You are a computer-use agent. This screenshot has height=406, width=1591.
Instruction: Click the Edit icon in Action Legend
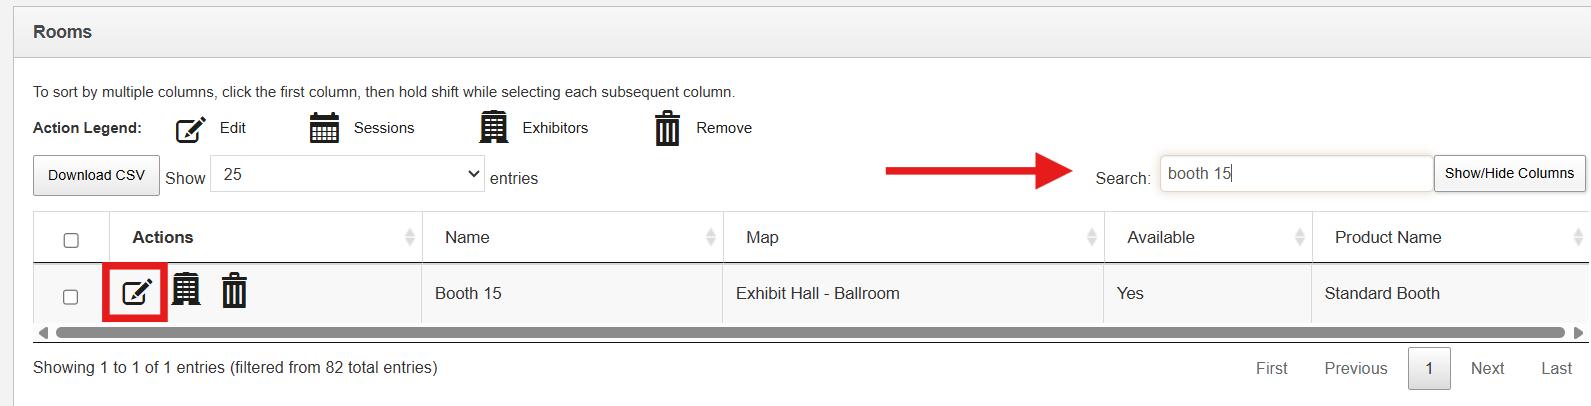pyautogui.click(x=190, y=129)
